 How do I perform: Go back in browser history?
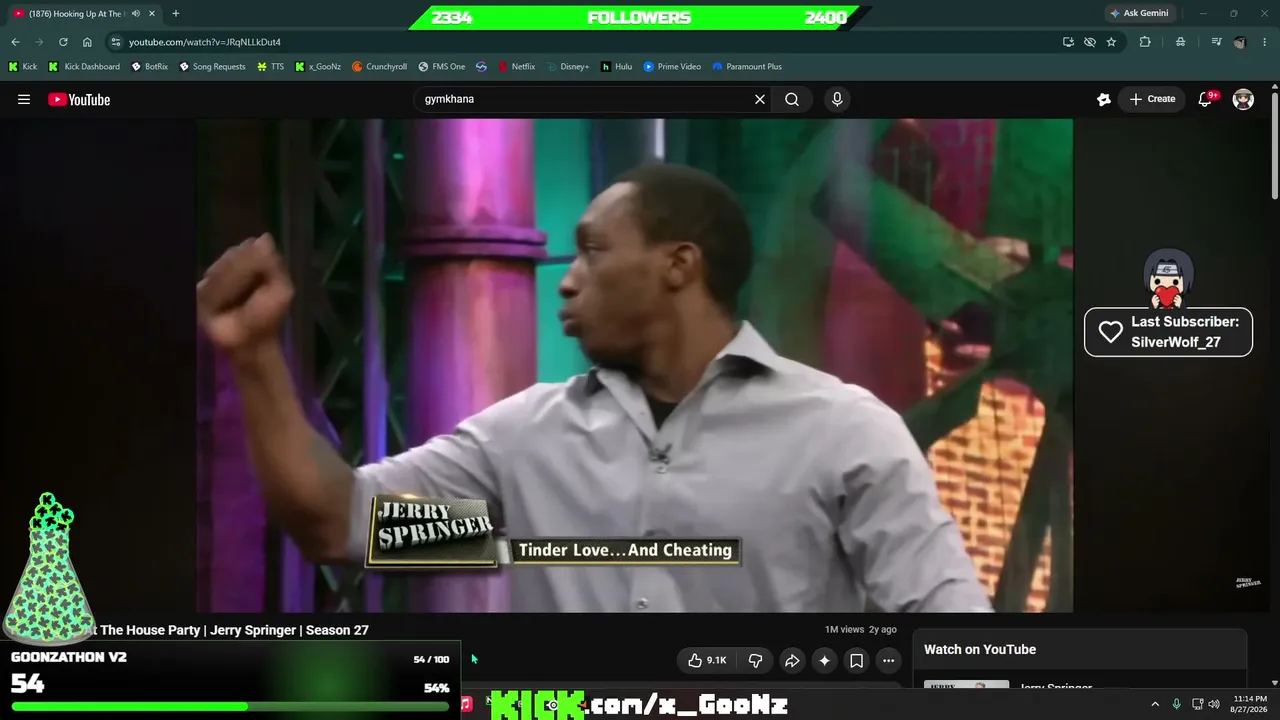15,42
